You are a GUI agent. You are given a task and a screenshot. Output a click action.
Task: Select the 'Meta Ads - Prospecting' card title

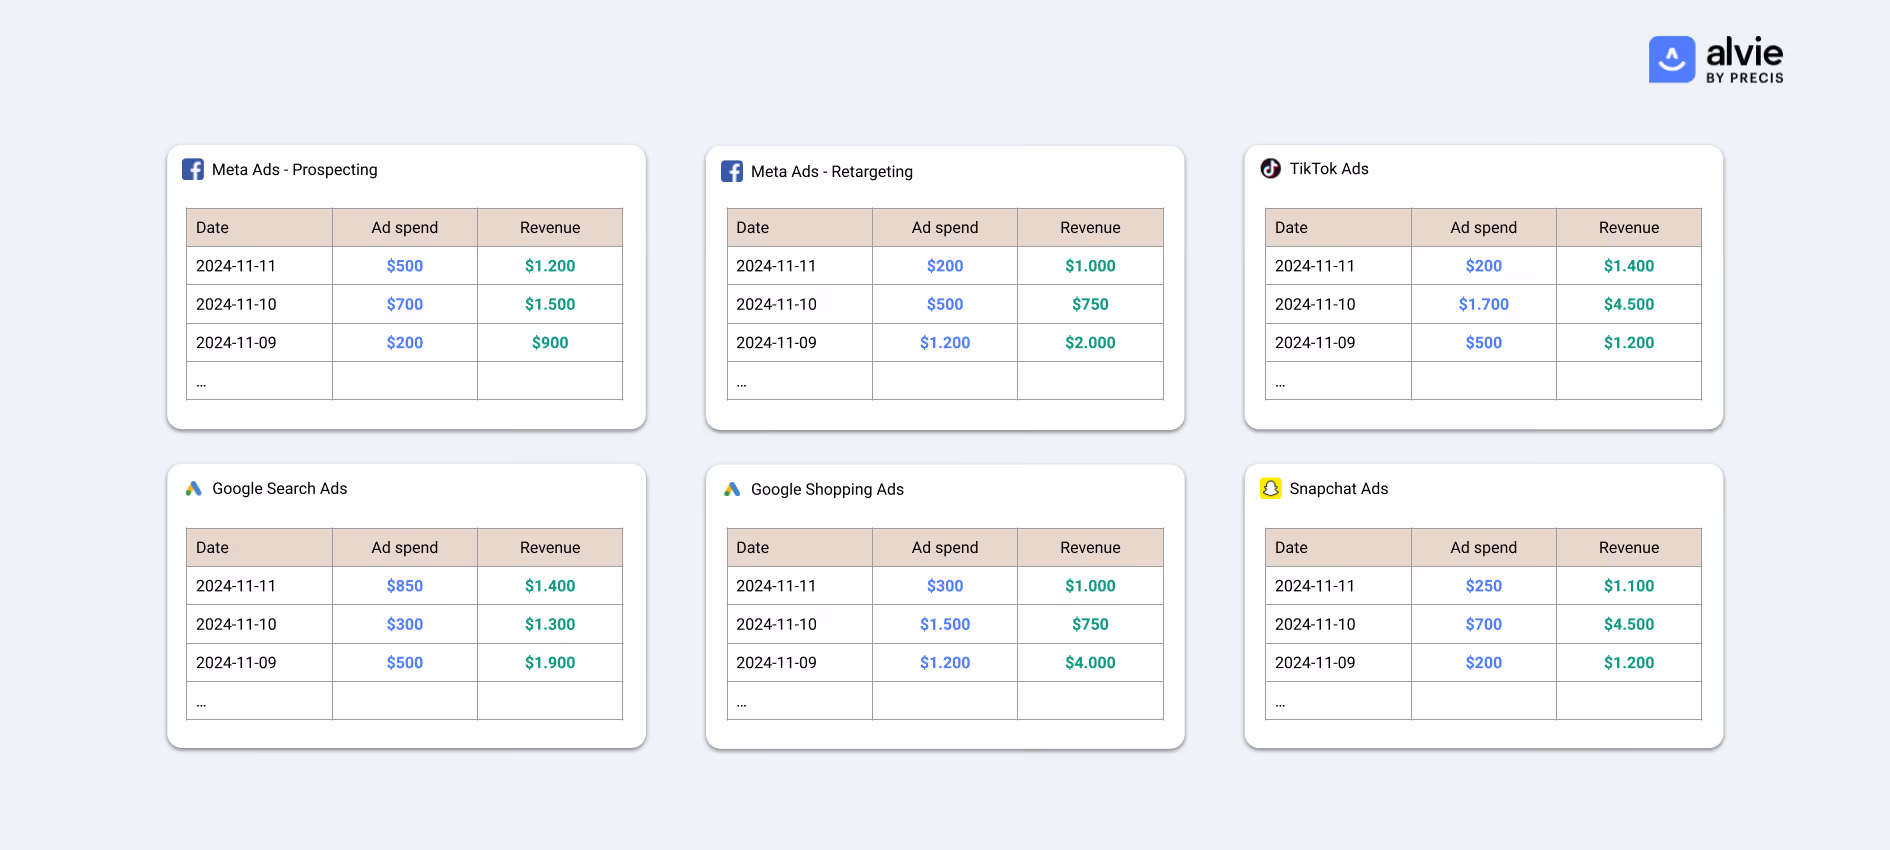pyautogui.click(x=295, y=170)
